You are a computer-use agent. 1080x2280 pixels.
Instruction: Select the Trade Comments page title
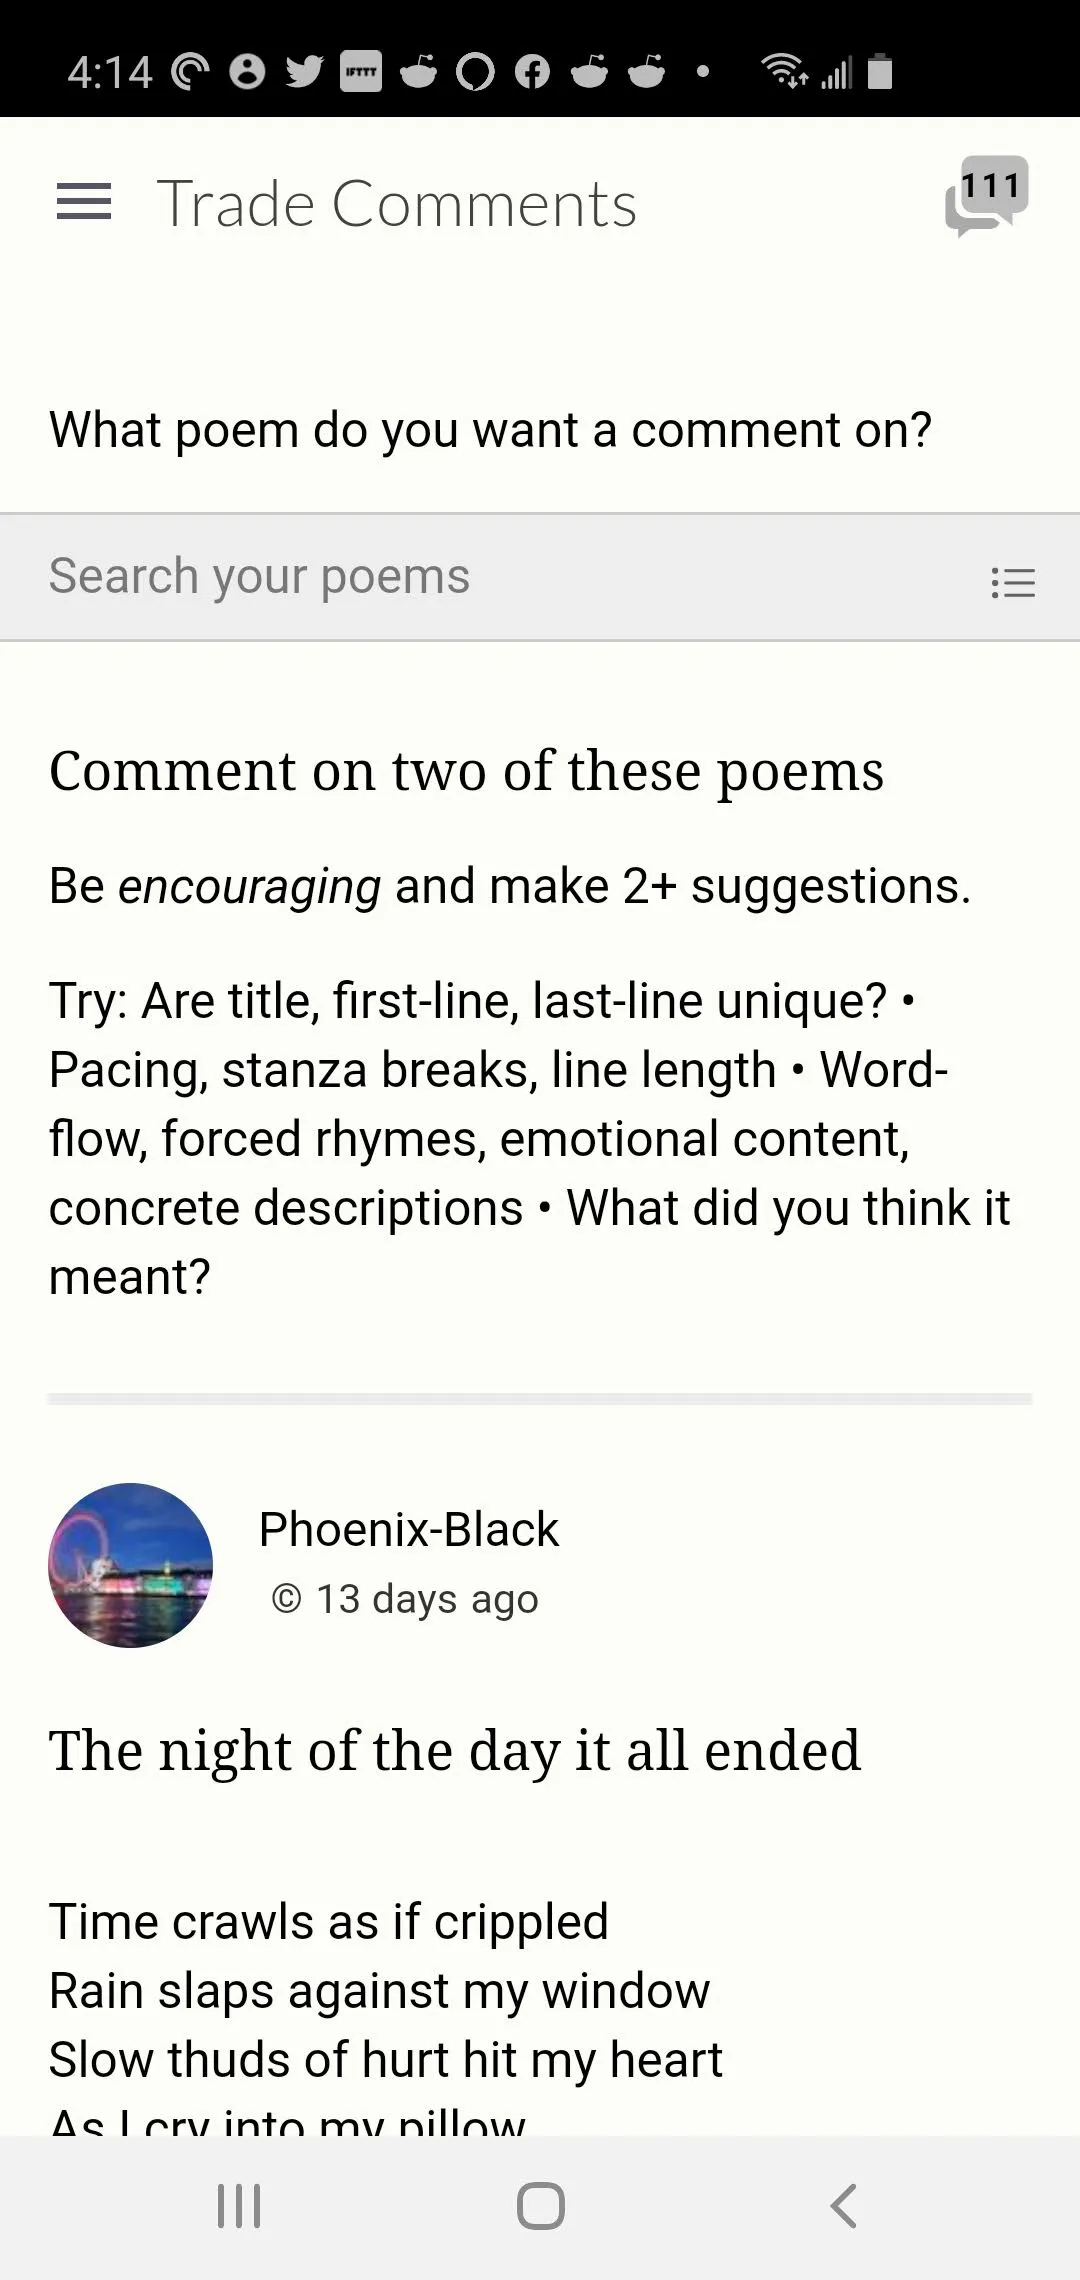click(397, 204)
